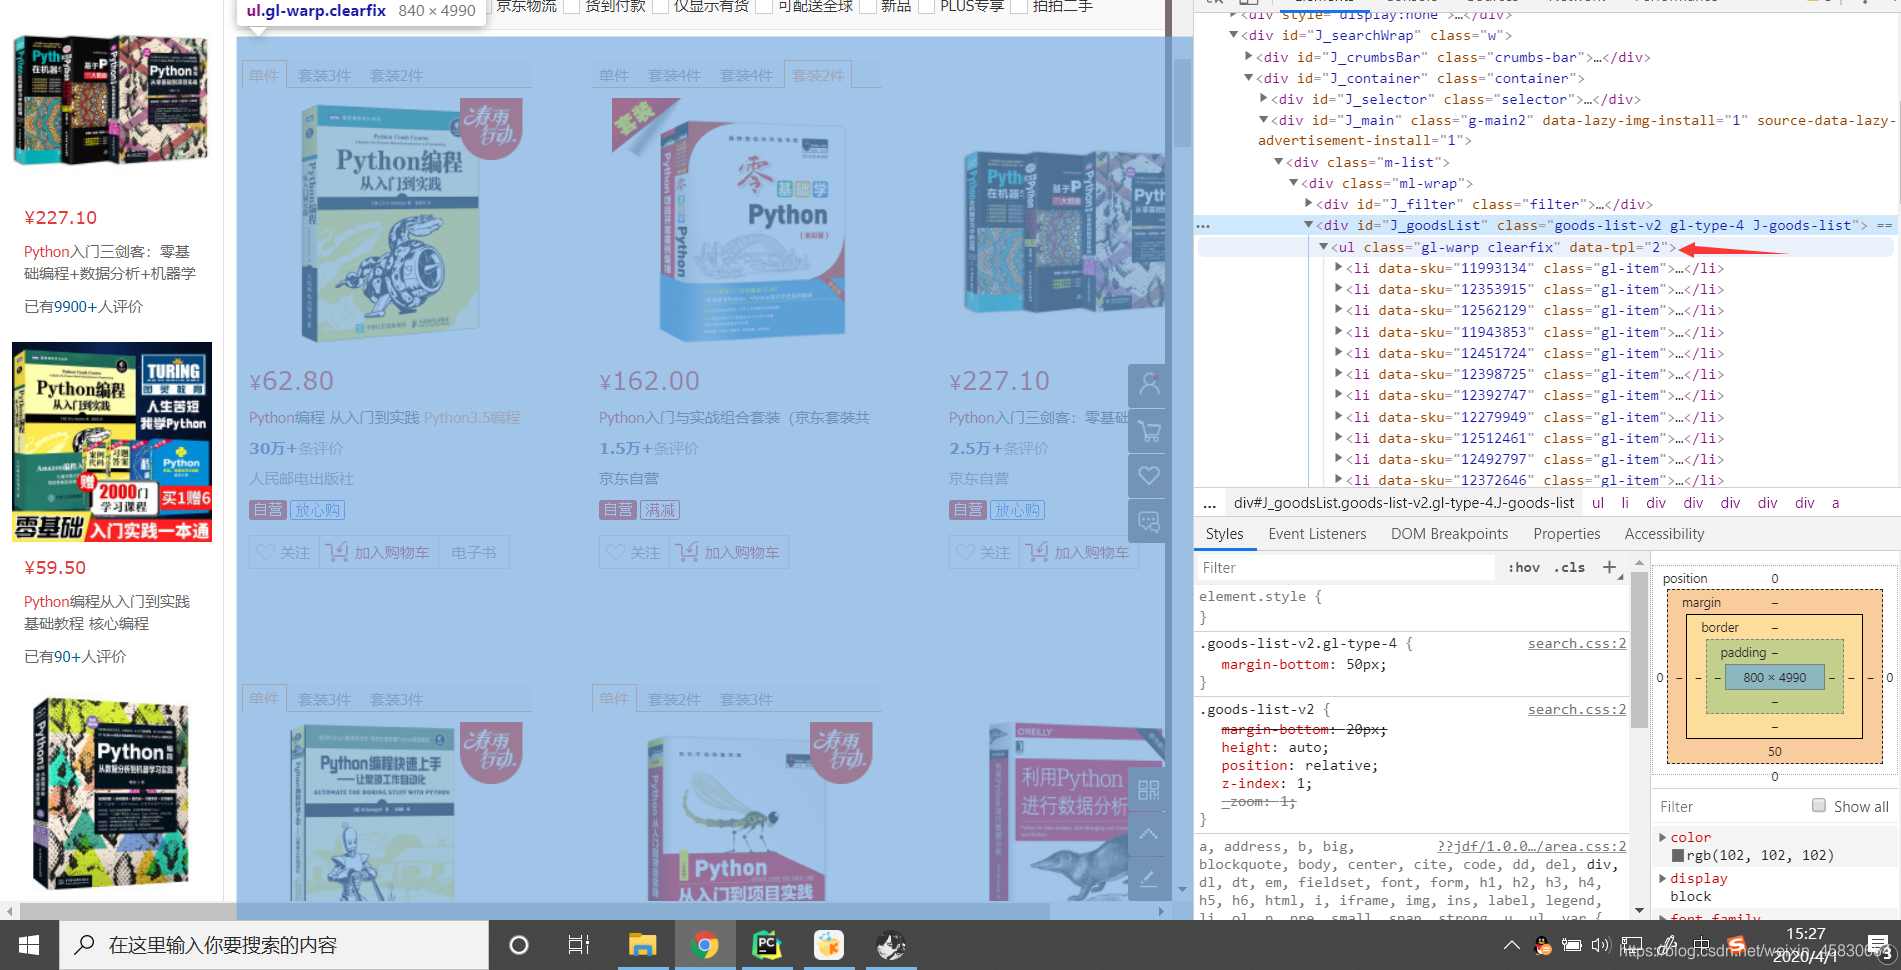Click 关注 for ¥162.00 book set

coord(634,552)
